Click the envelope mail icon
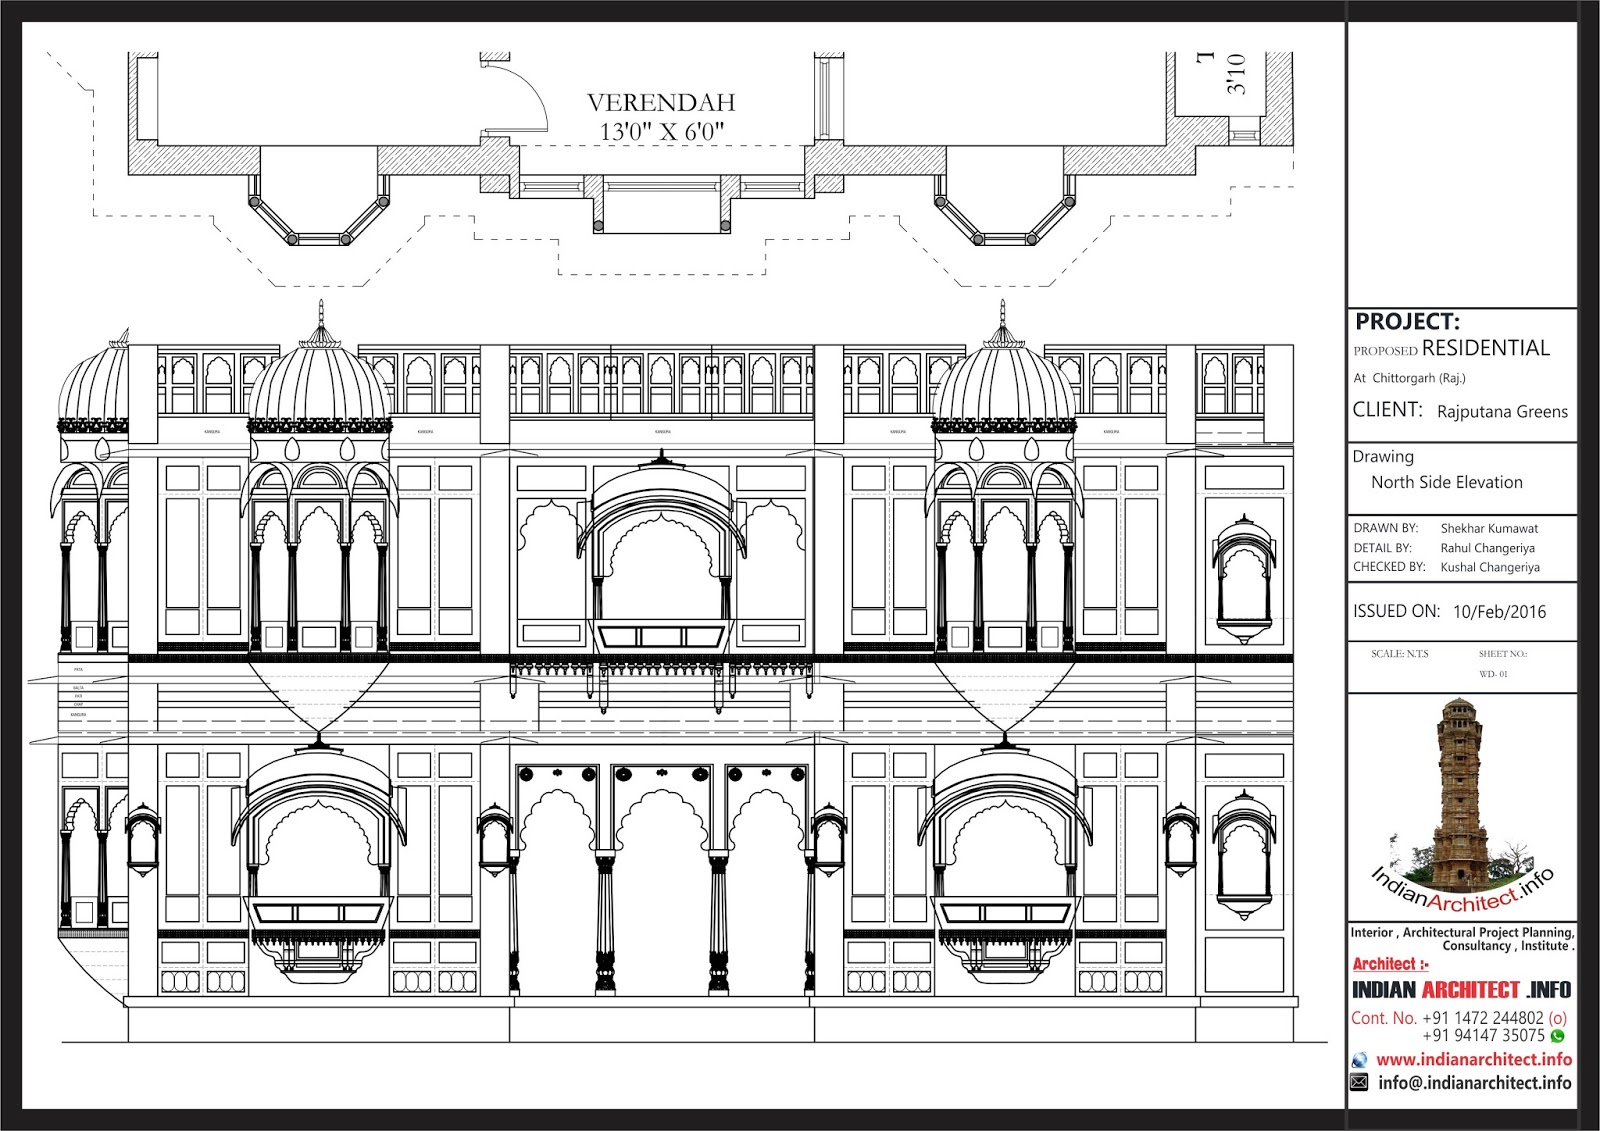 coord(1359,1083)
